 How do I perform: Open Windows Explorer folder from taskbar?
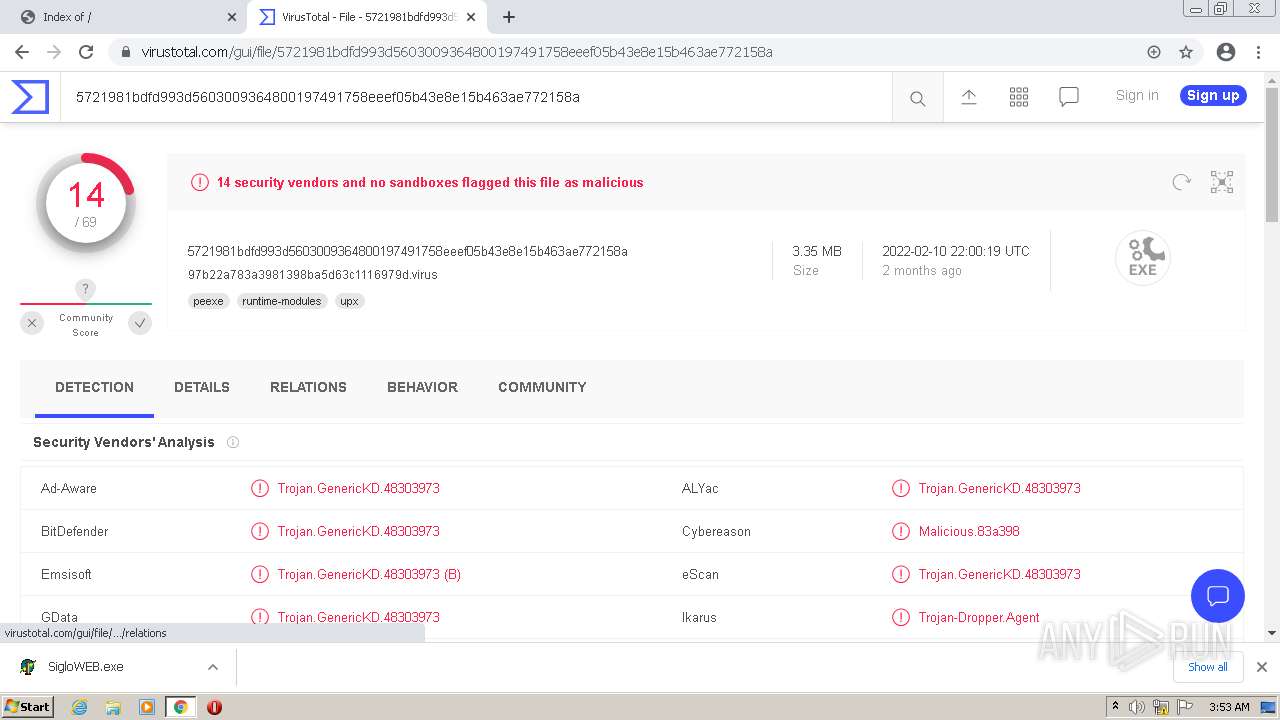(113, 707)
